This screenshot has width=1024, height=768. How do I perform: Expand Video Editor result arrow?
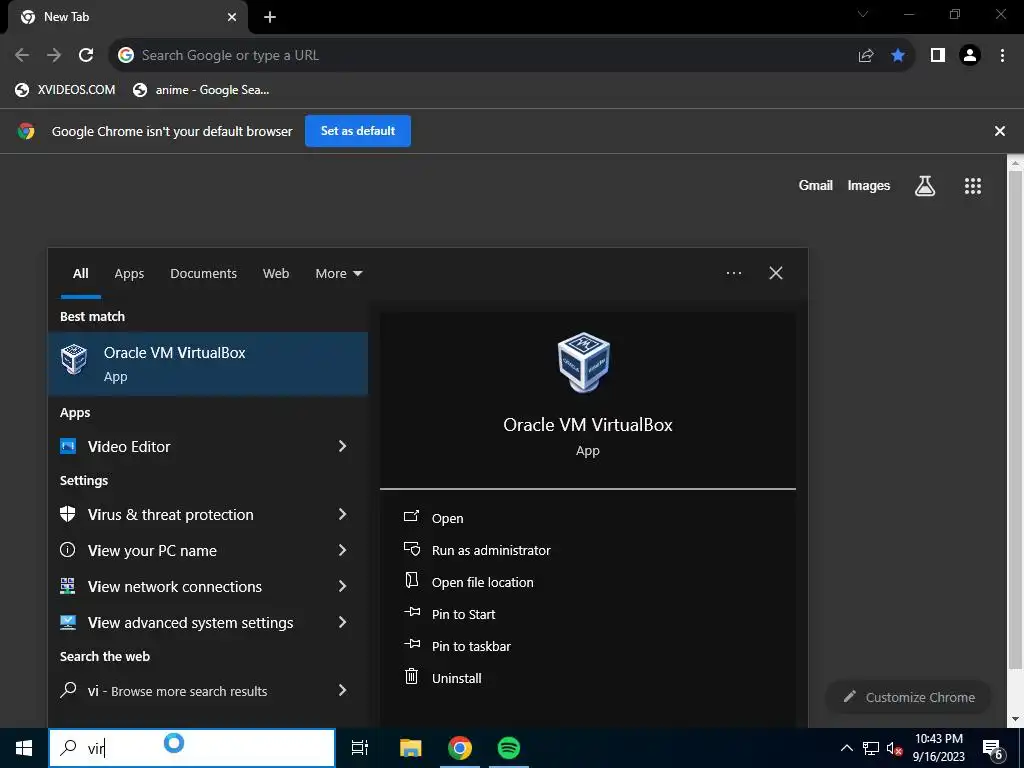pos(342,446)
